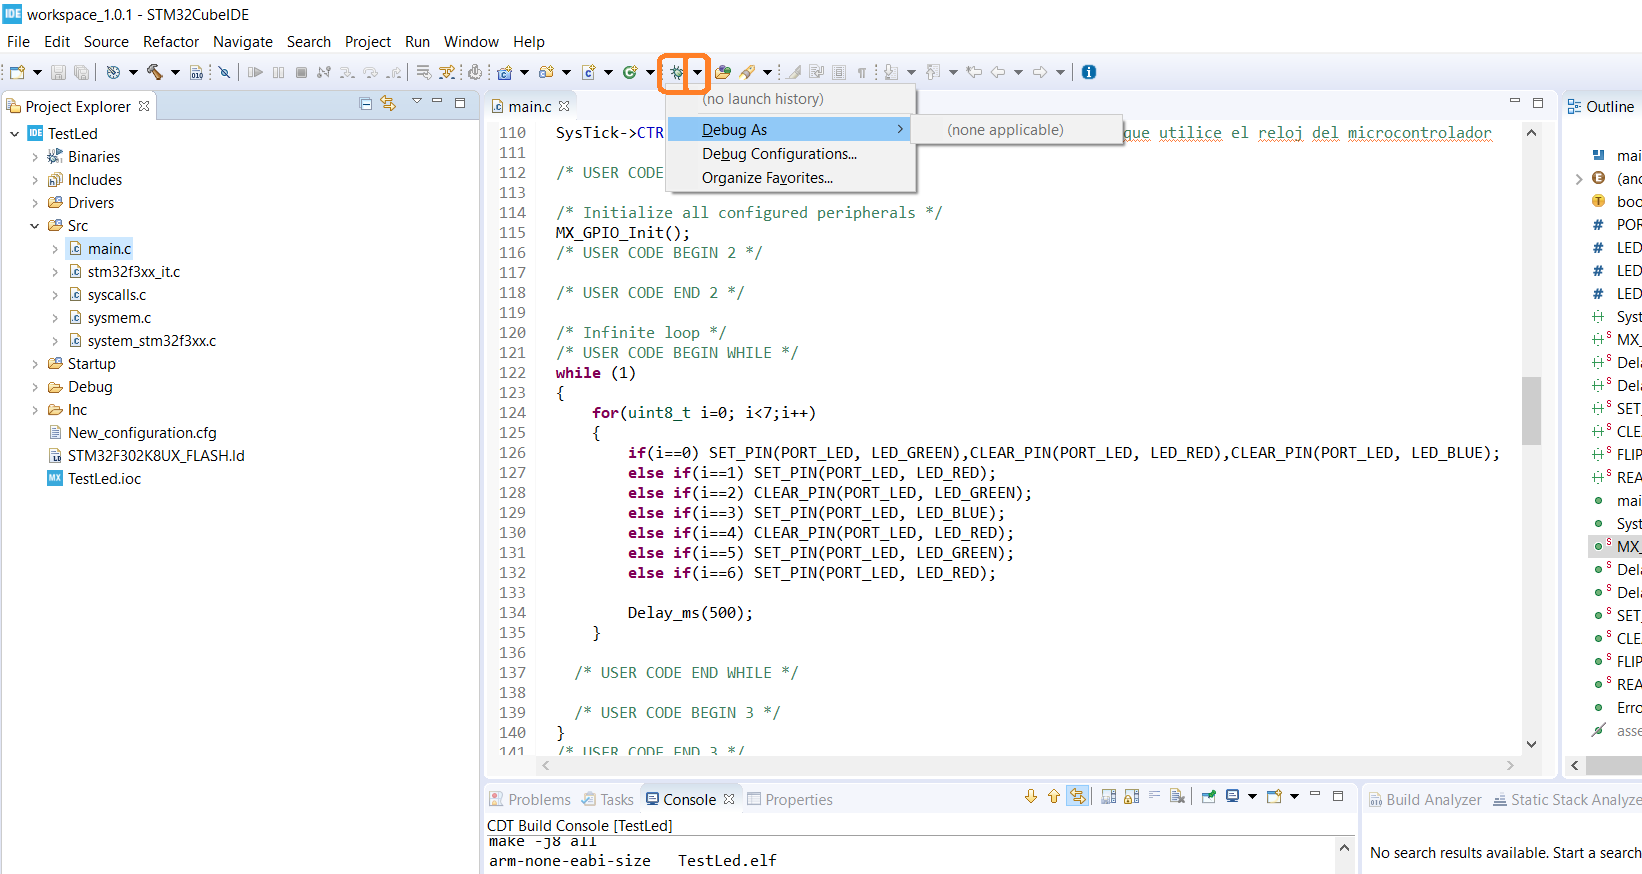Click the Save toolbar icon
The width and height of the screenshot is (1642, 874).
(59, 72)
